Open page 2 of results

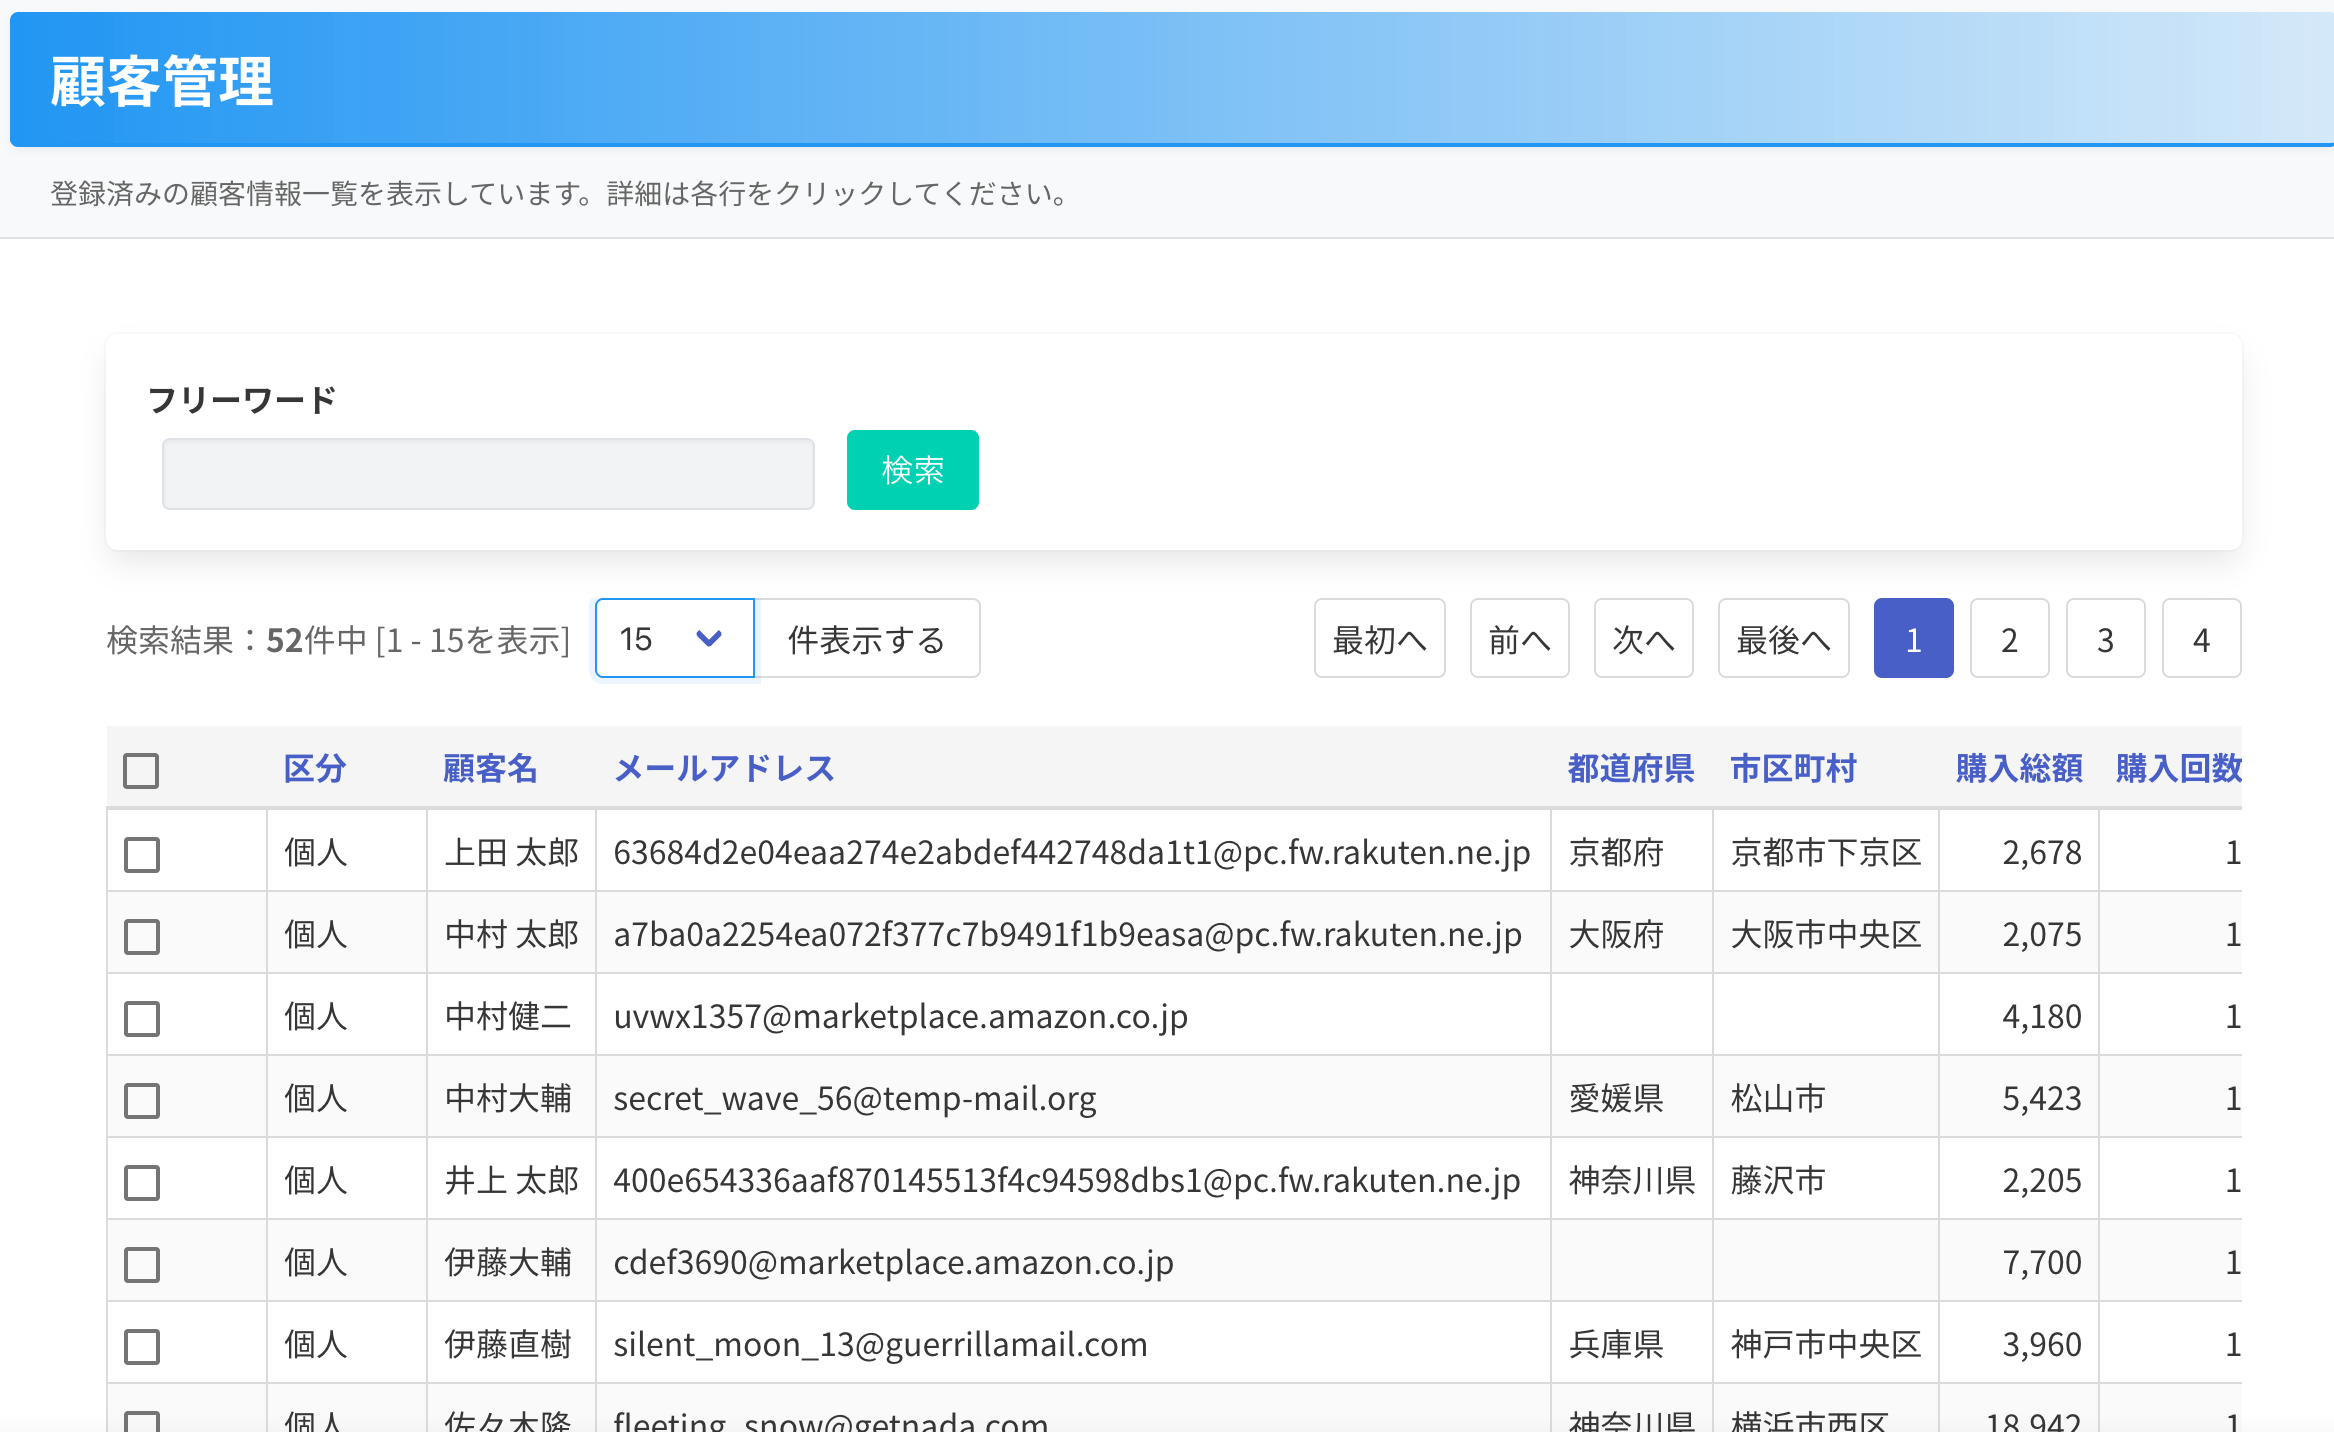[2009, 639]
